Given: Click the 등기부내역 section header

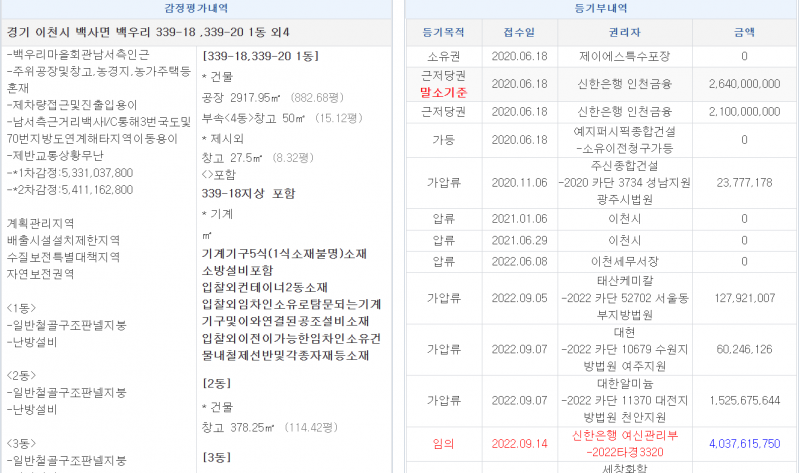Looking at the screenshot, I should tap(599, 8).
